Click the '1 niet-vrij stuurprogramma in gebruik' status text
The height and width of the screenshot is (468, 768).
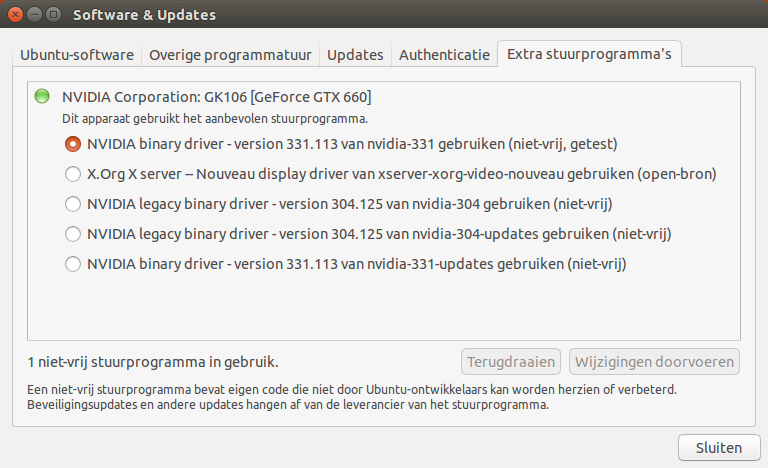153,362
